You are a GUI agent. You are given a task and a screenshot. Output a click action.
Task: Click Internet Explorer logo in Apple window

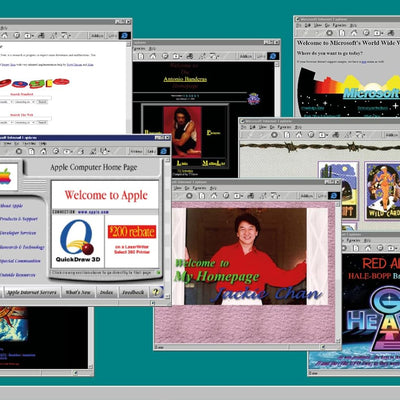pyautogui.click(x=163, y=151)
